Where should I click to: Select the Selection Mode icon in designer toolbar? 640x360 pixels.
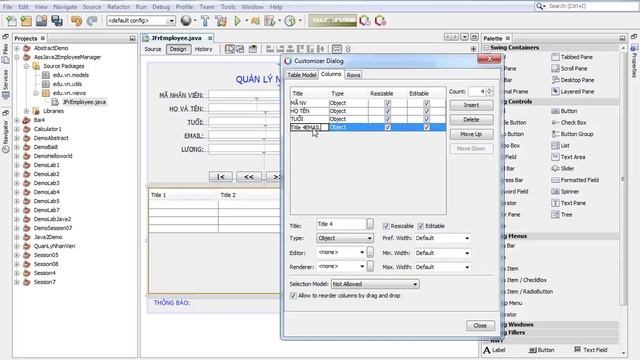tap(230, 49)
